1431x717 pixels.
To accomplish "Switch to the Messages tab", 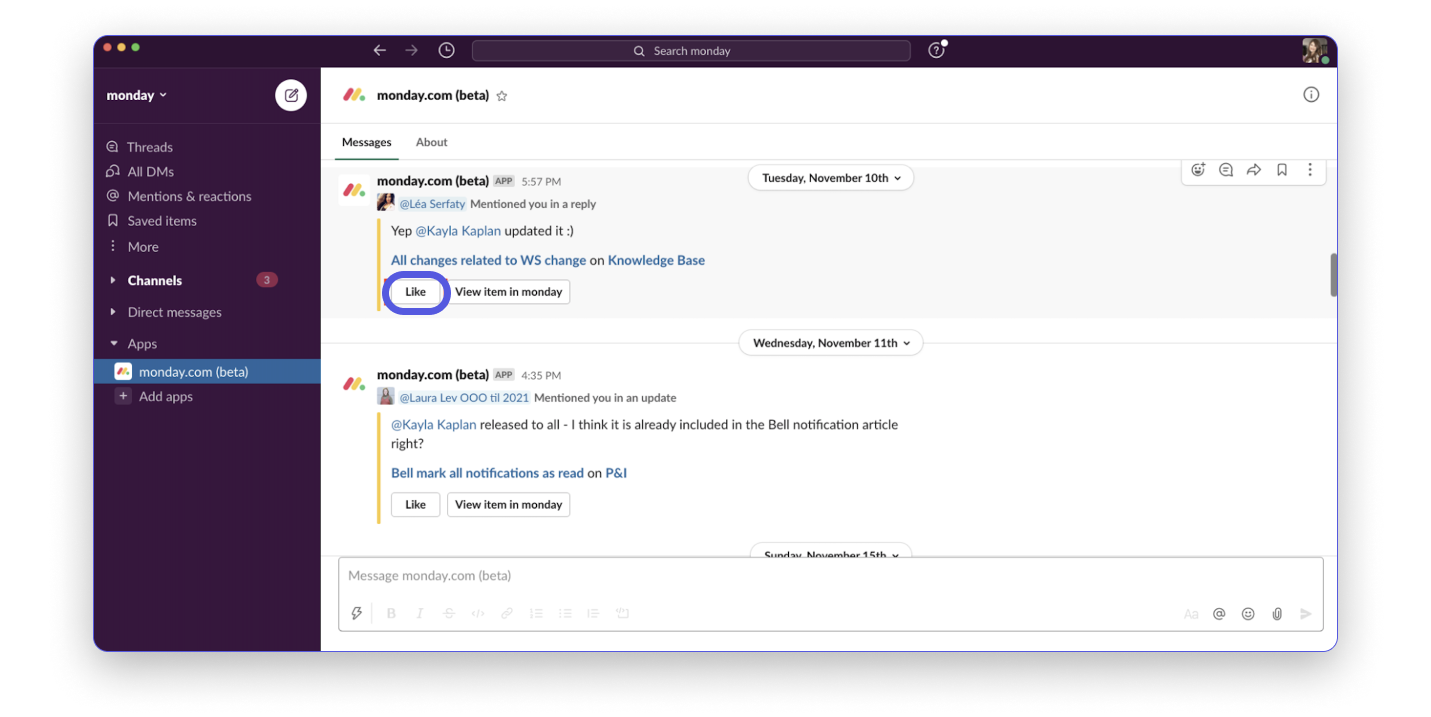I will [x=367, y=142].
